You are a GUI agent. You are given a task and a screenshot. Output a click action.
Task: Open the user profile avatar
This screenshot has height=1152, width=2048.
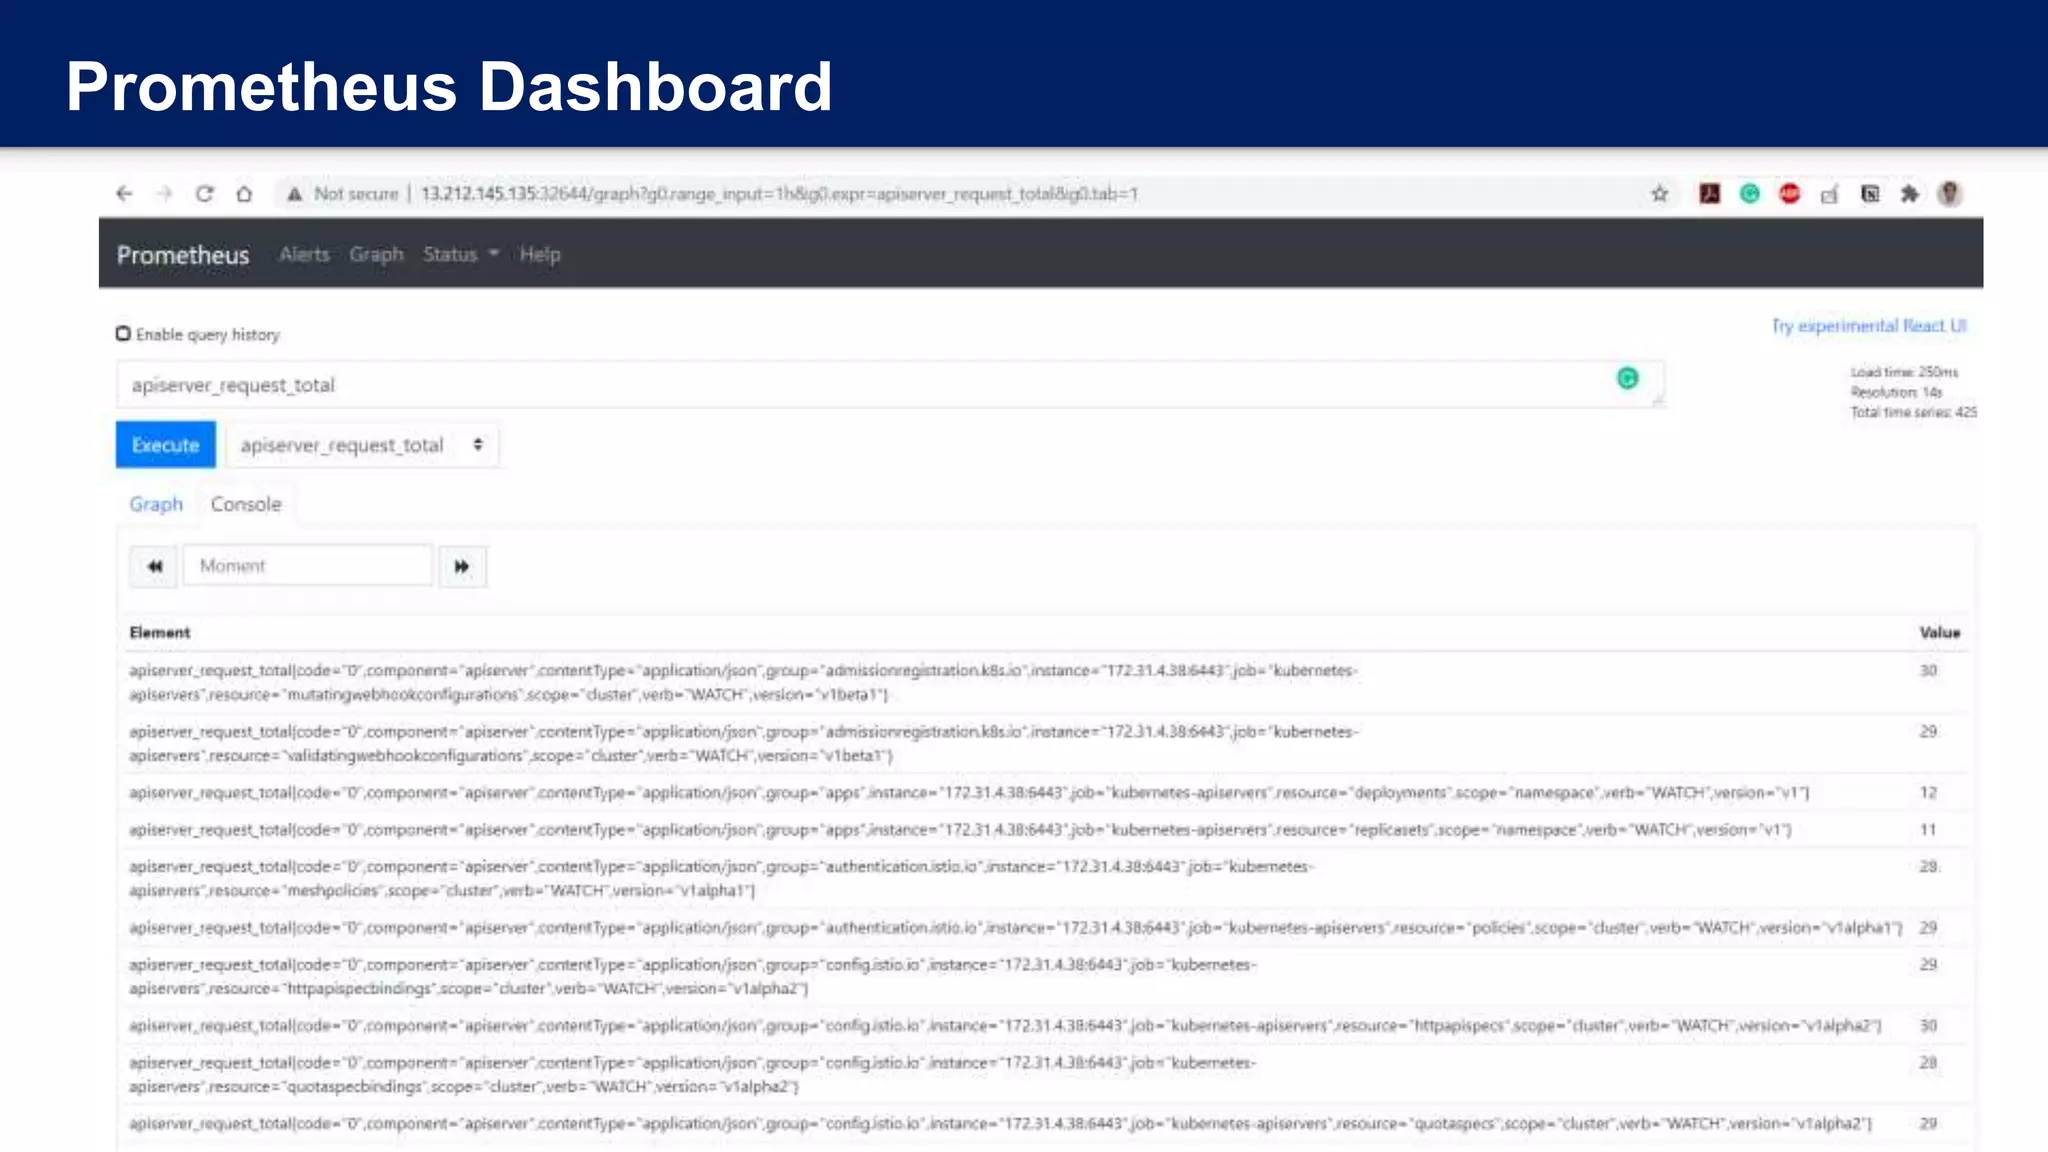point(1950,194)
